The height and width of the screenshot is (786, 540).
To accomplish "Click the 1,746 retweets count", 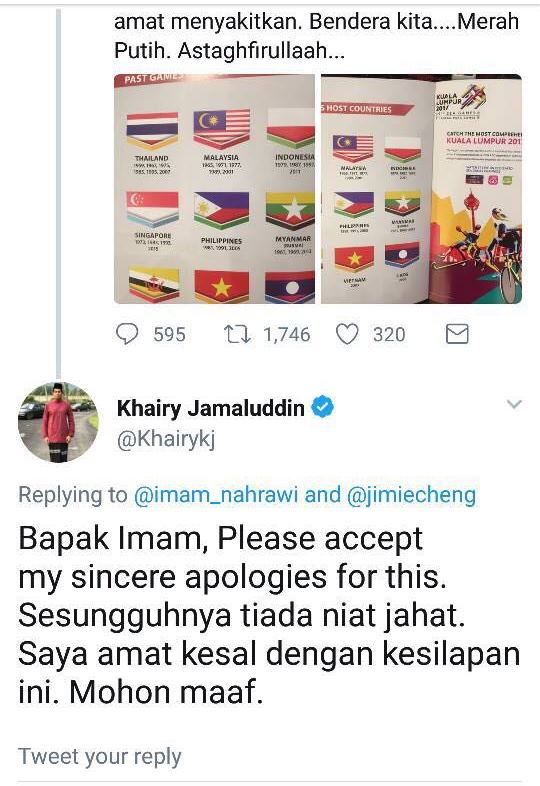I will (287, 334).
